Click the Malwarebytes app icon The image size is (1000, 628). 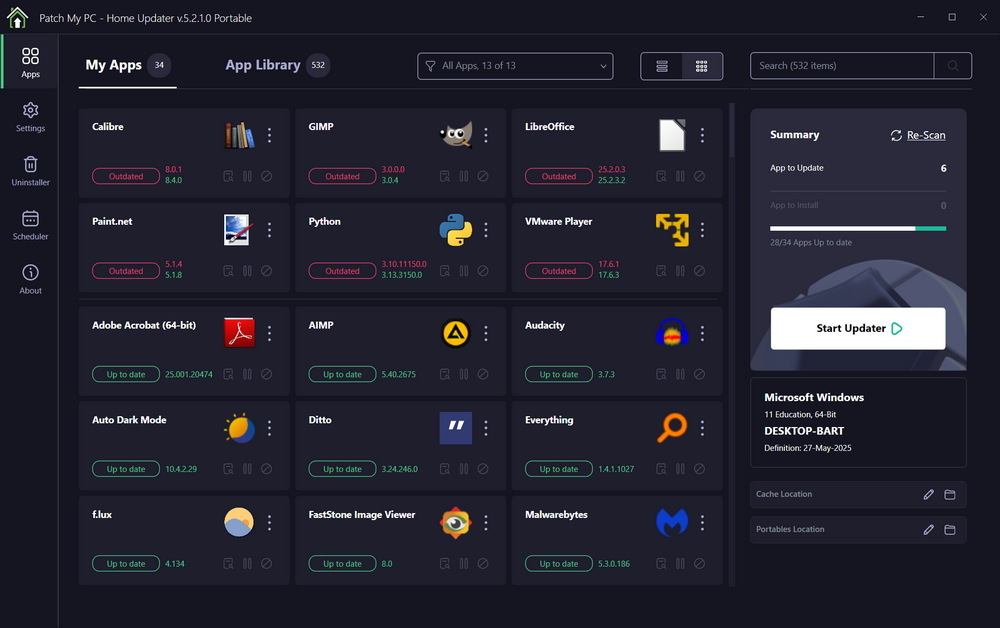672,522
